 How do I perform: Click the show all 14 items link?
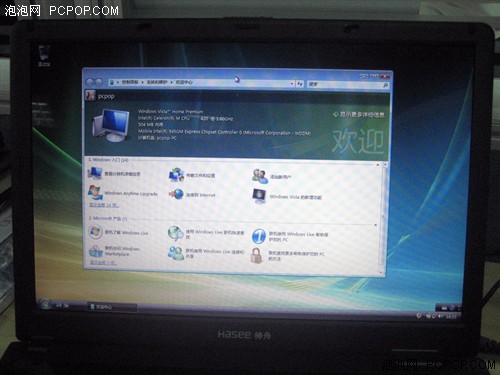(104, 205)
